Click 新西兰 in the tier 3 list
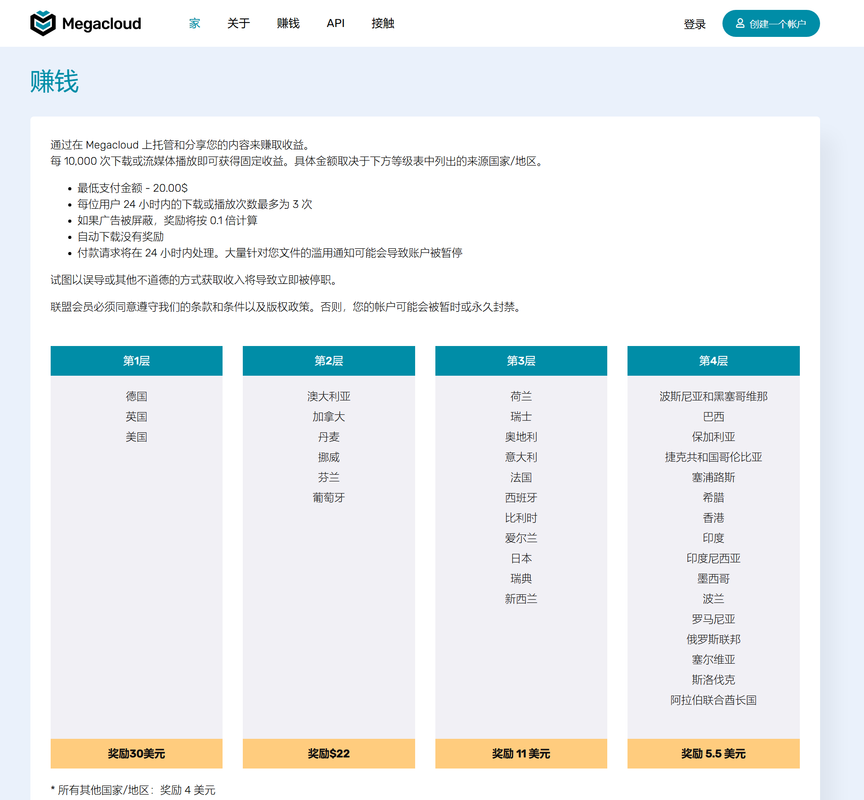864x800 pixels. coord(521,599)
